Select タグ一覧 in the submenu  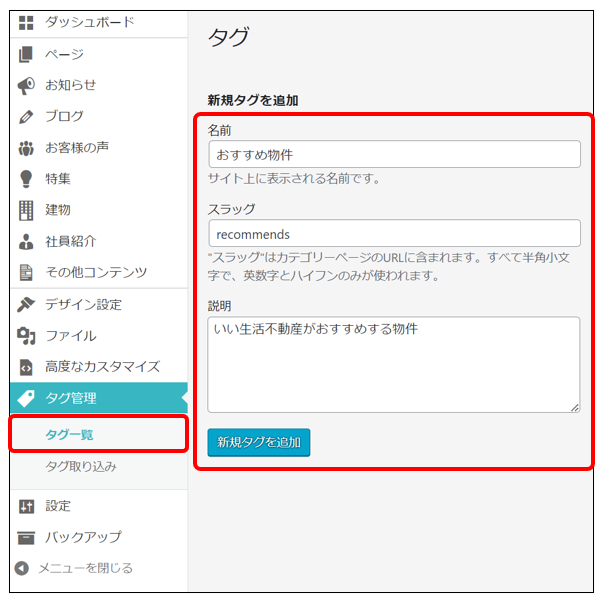(70, 434)
